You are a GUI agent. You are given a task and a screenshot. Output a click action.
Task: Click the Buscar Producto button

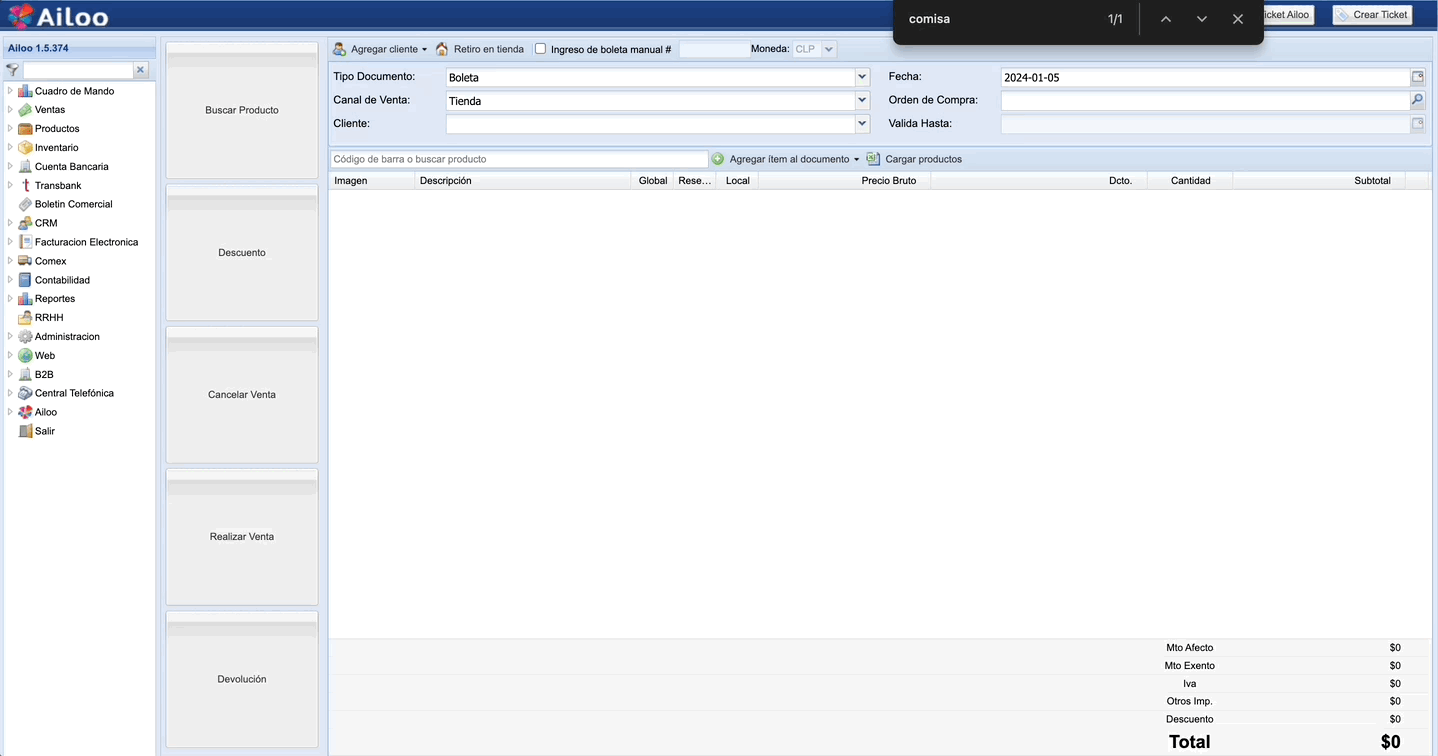click(242, 110)
